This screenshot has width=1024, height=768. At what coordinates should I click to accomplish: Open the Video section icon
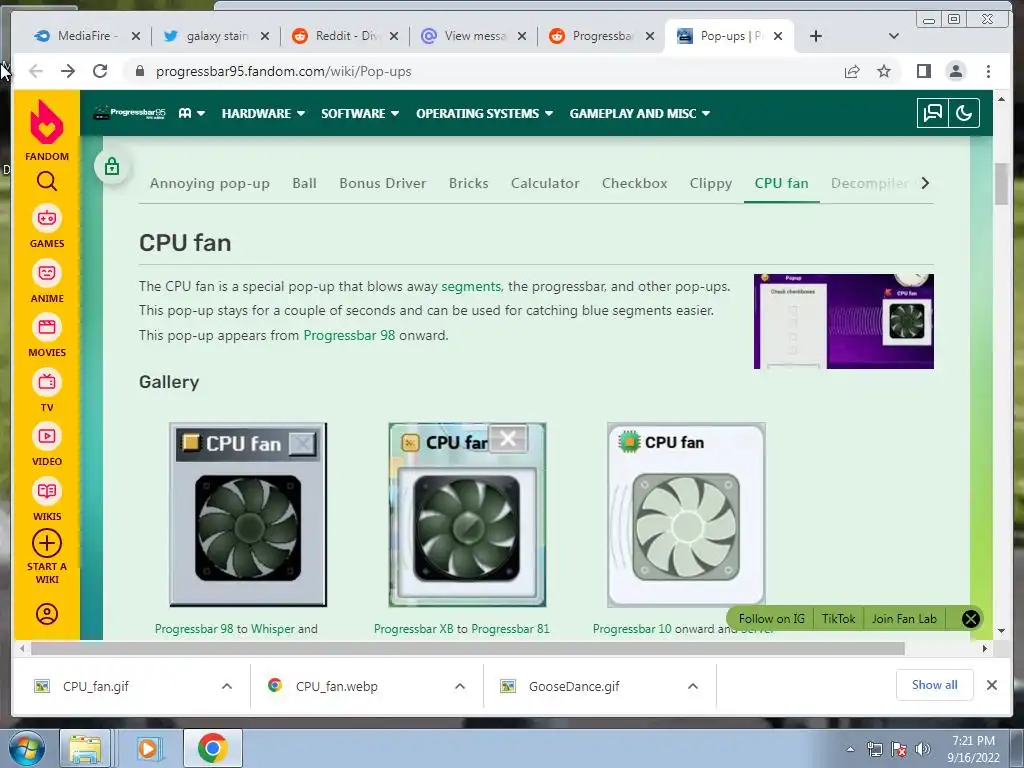pyautogui.click(x=46, y=437)
